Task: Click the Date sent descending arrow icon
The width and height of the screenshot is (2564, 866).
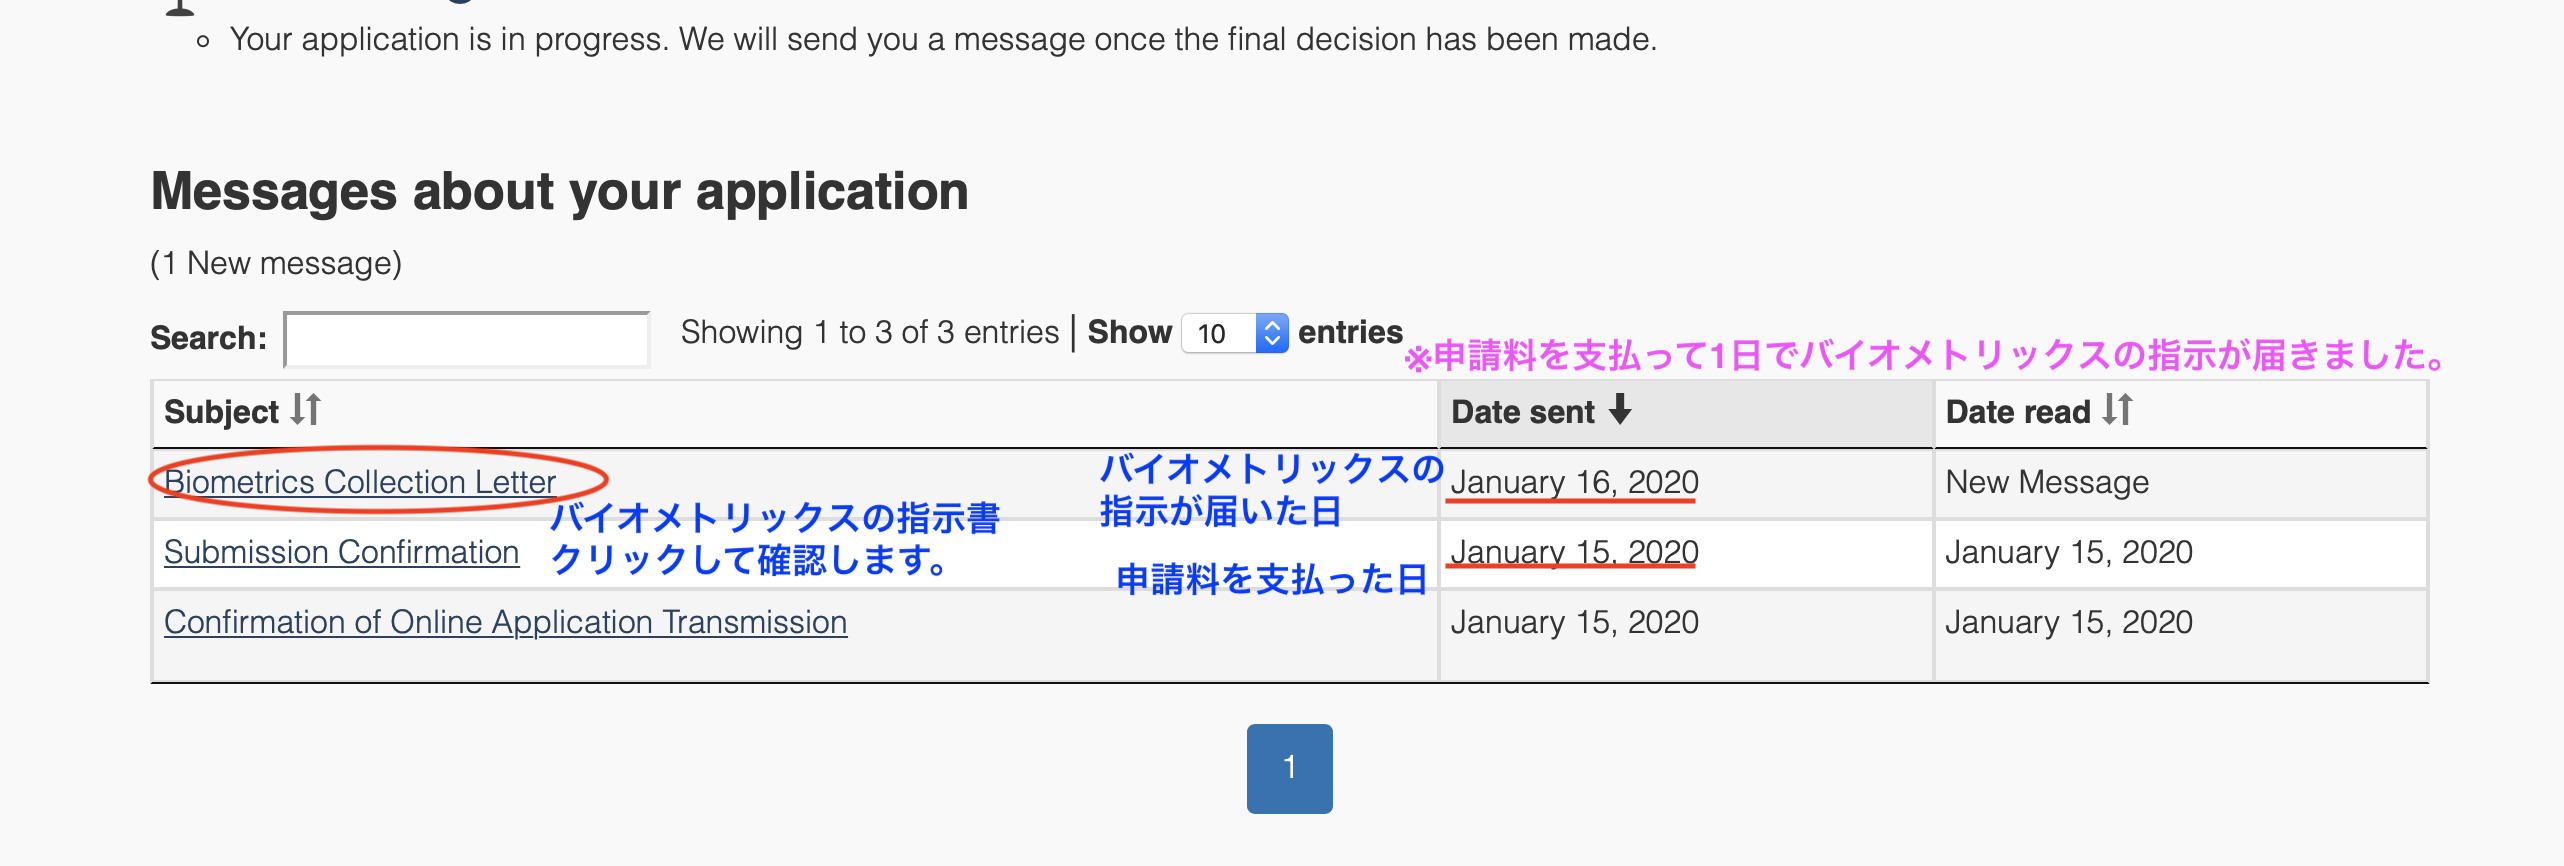Action: 1620,410
